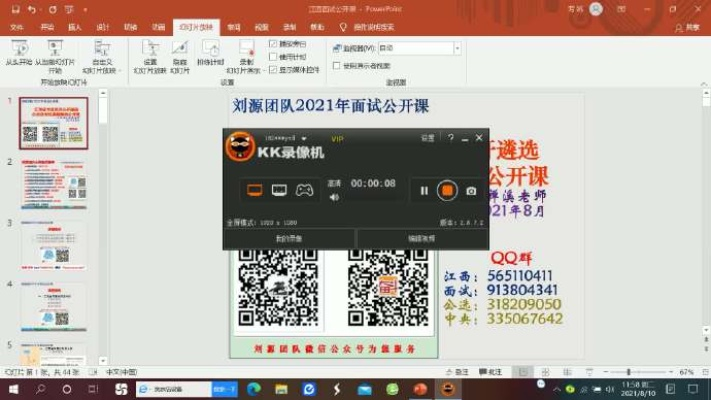
Task: Click the zoom slider handle
Action: pyautogui.click(x=628, y=372)
